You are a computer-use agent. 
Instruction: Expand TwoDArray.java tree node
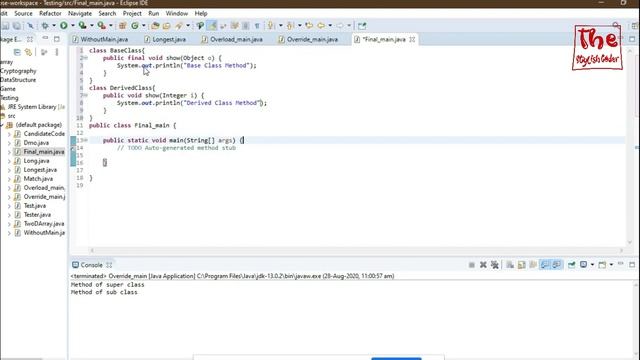(9, 224)
